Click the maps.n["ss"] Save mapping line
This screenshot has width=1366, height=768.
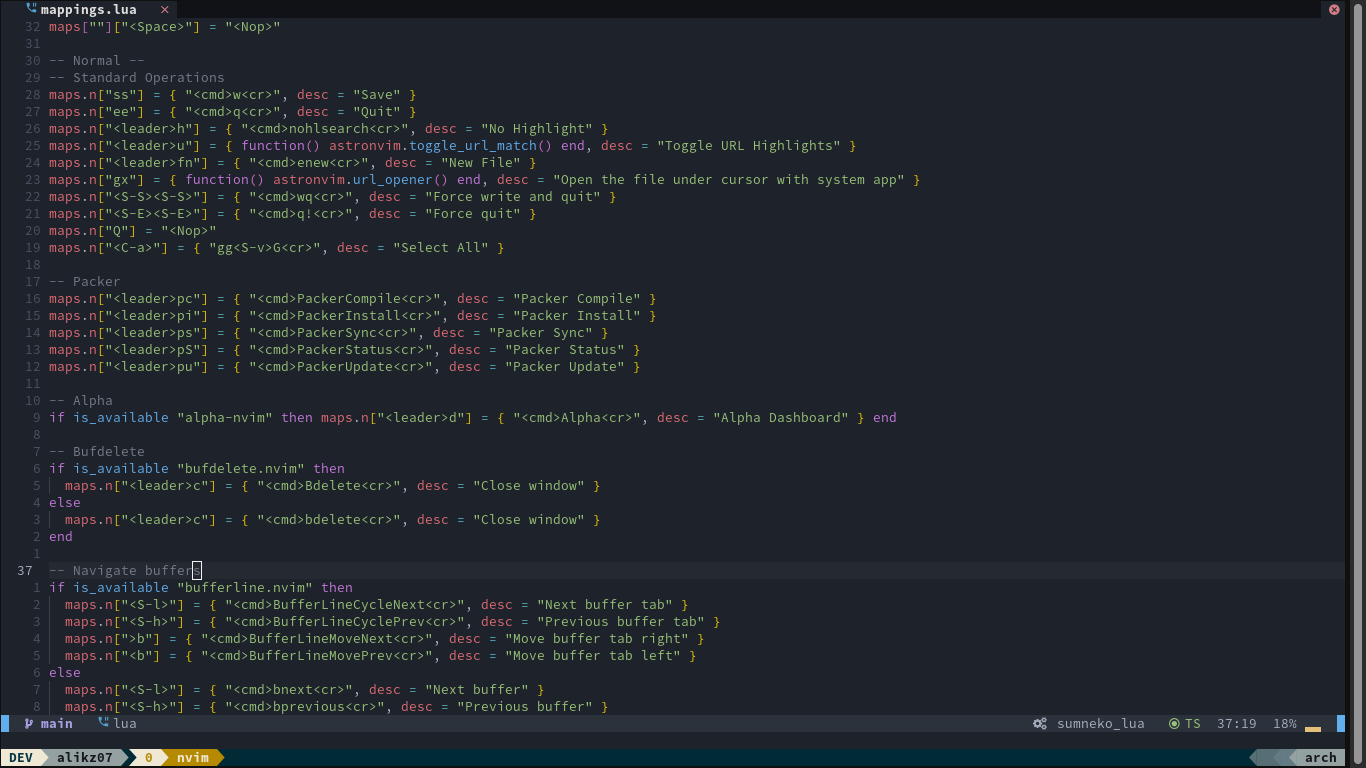tap(233, 94)
